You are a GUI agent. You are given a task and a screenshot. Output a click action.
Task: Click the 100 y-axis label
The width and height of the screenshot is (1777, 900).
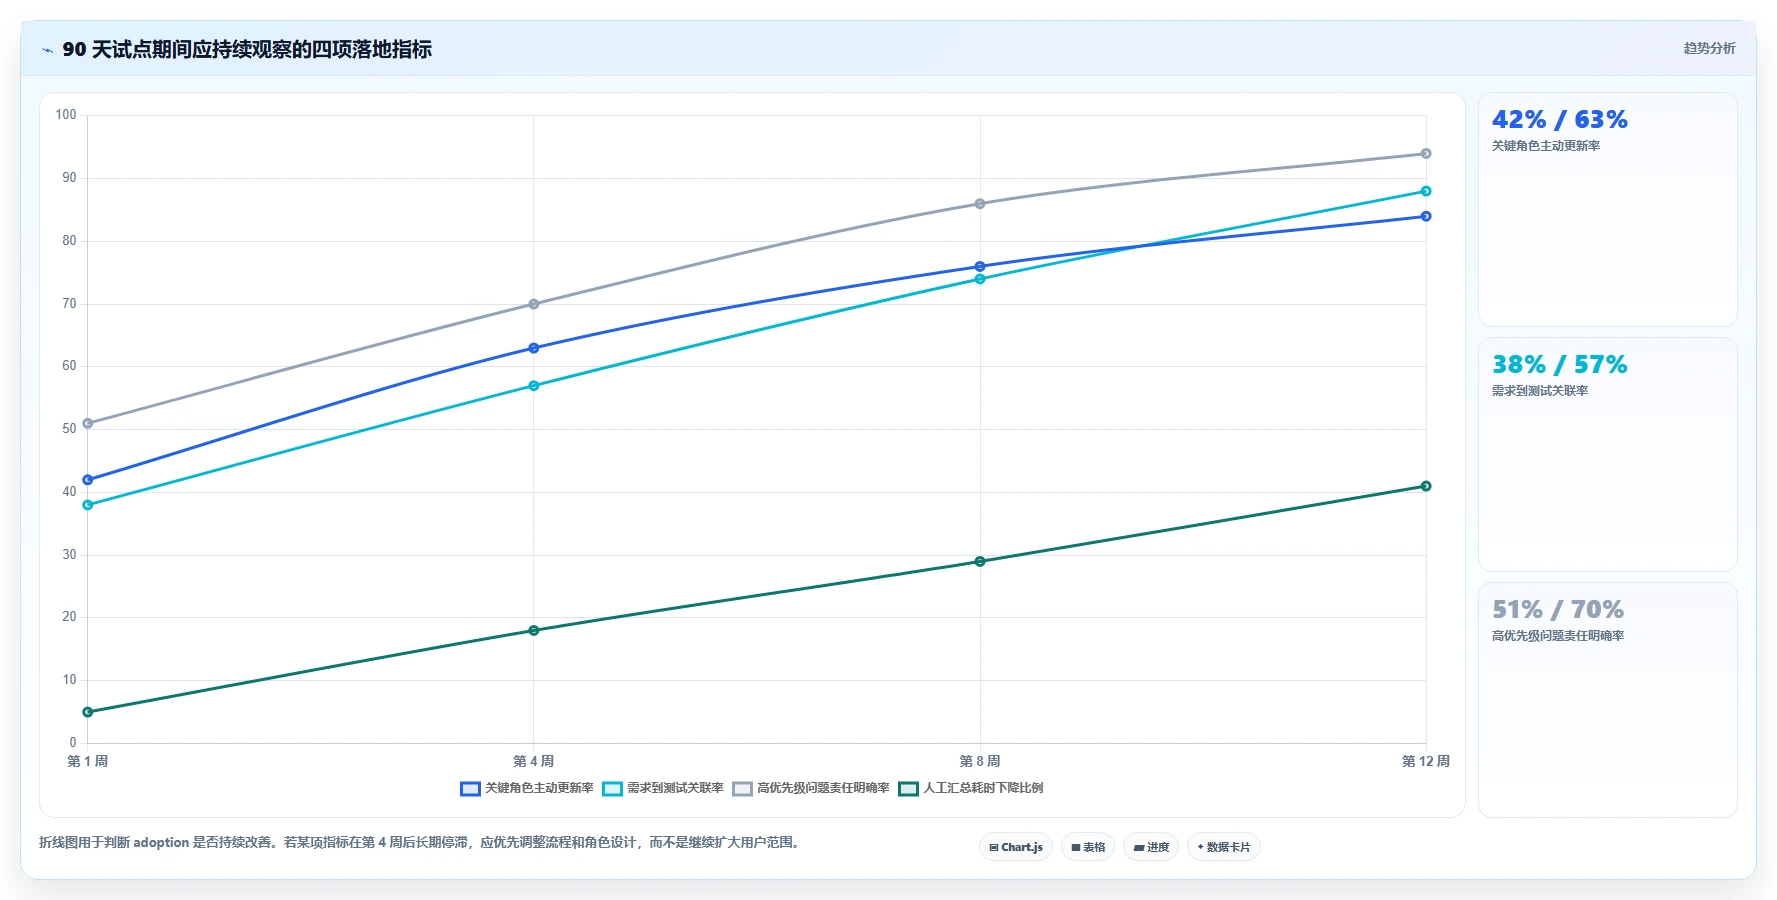[66, 115]
